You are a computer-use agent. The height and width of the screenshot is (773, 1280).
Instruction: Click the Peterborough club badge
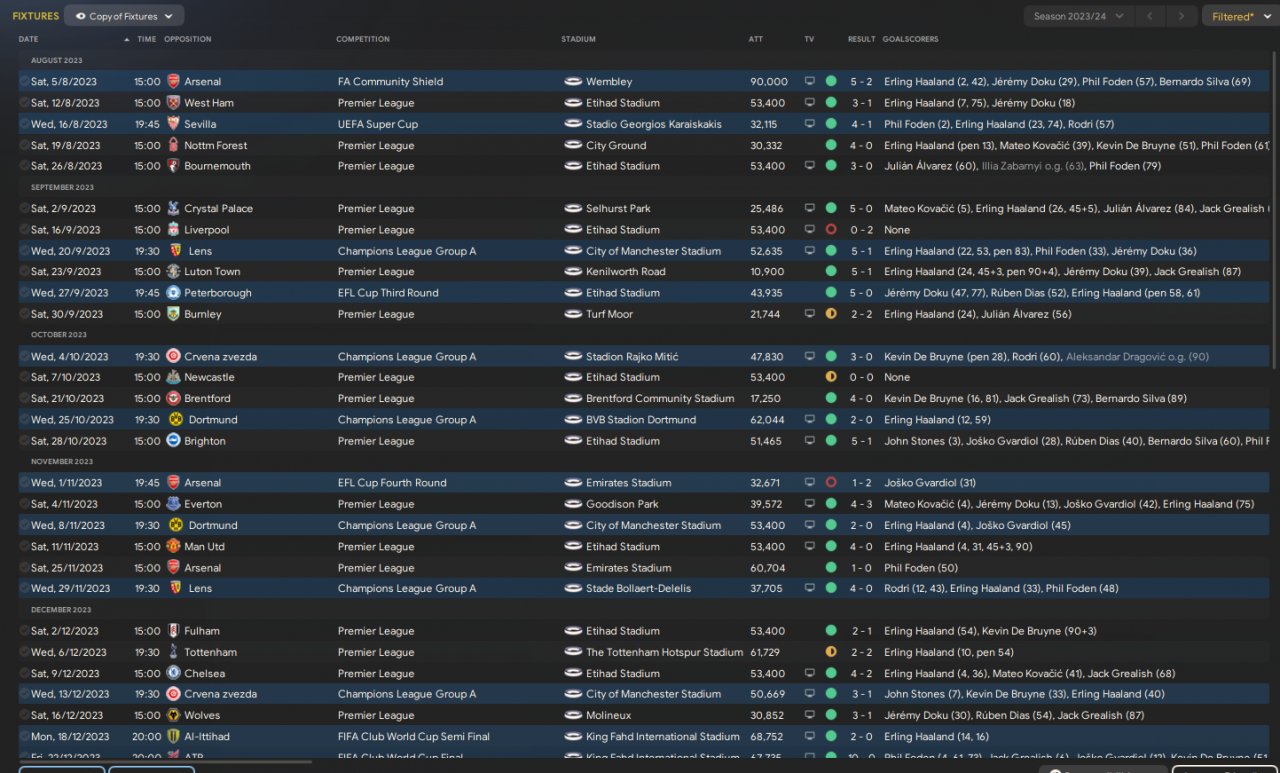(x=173, y=293)
